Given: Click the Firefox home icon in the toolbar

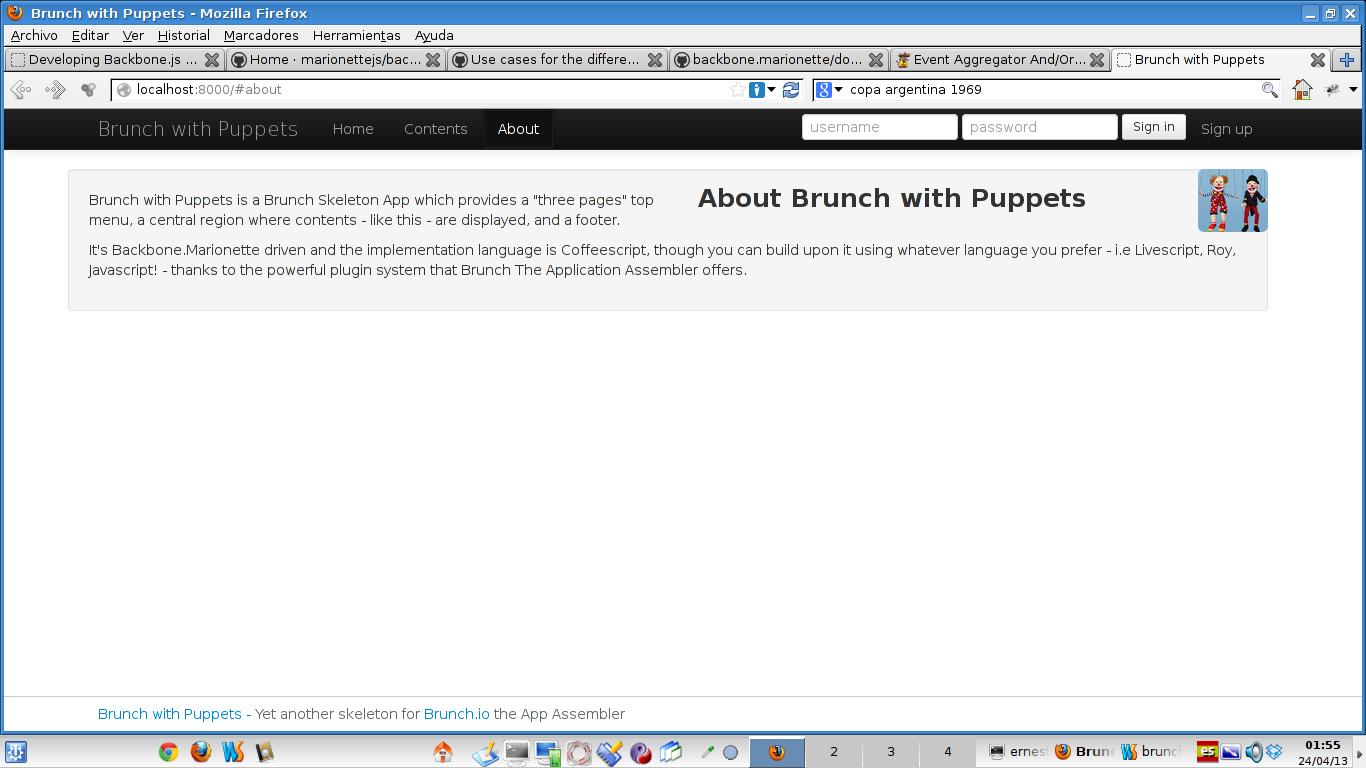Looking at the screenshot, I should (x=1302, y=90).
